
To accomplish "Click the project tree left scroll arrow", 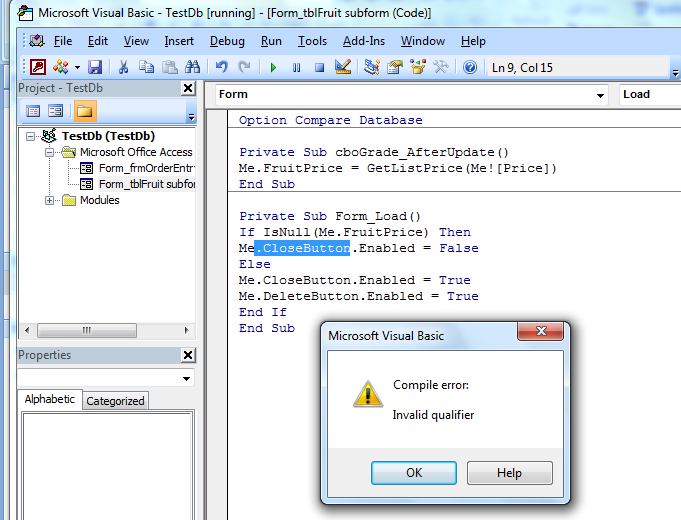I will [x=27, y=331].
